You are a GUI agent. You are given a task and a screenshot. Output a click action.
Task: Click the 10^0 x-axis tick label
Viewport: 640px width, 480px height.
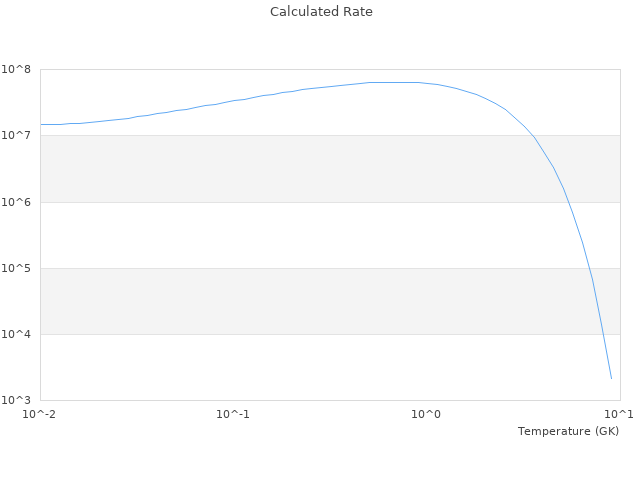click(x=427, y=414)
